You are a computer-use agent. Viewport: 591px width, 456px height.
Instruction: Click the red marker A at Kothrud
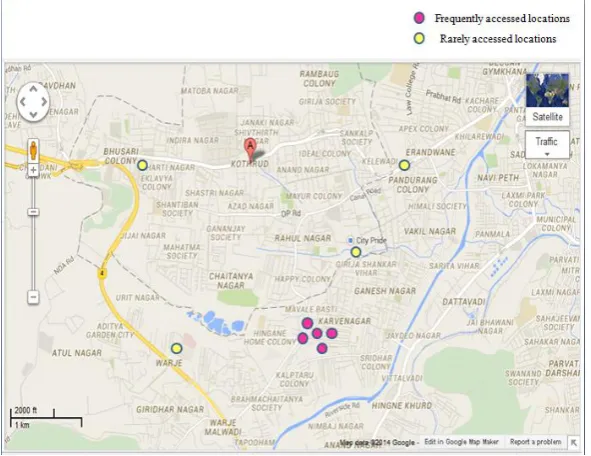tap(250, 149)
